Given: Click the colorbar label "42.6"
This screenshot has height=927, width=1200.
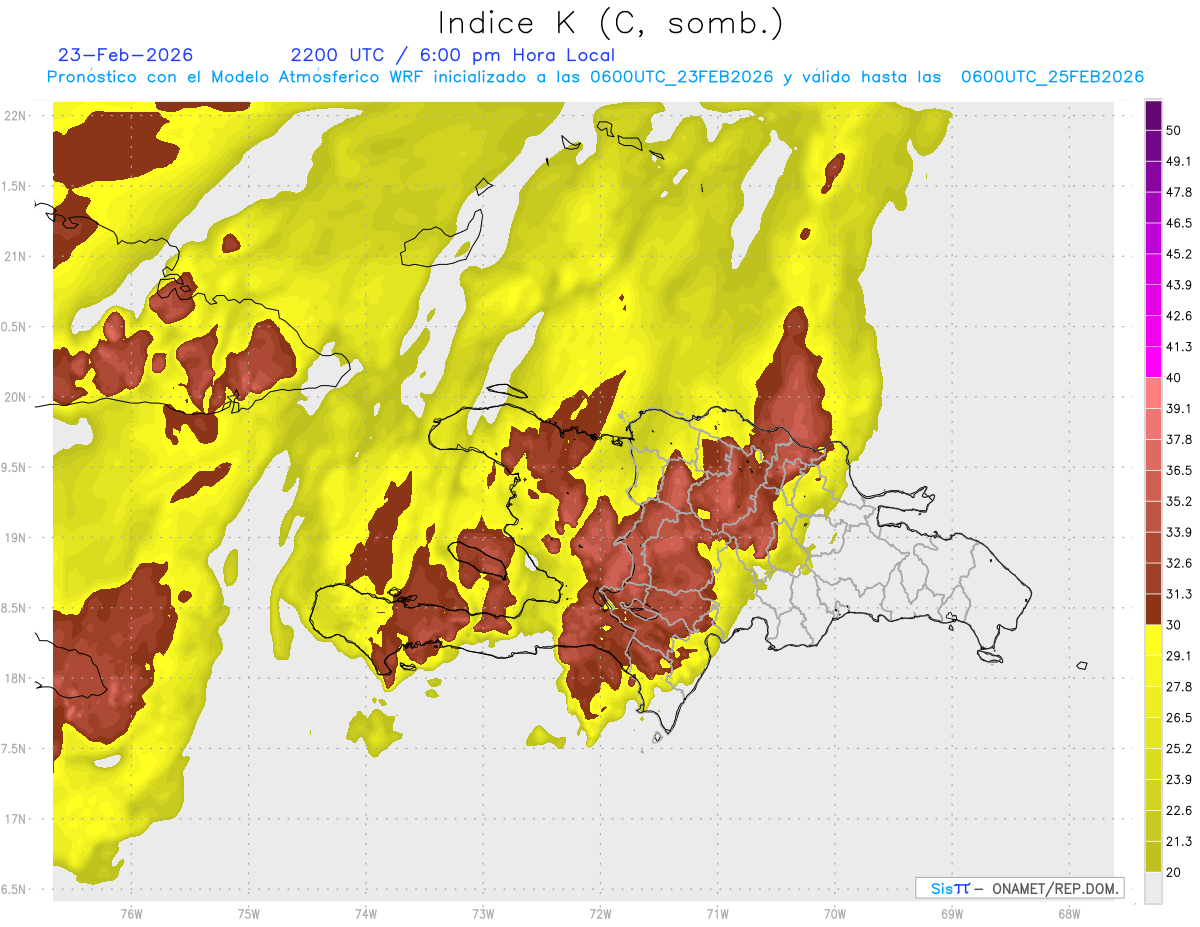Looking at the screenshot, I should [x=1179, y=316].
